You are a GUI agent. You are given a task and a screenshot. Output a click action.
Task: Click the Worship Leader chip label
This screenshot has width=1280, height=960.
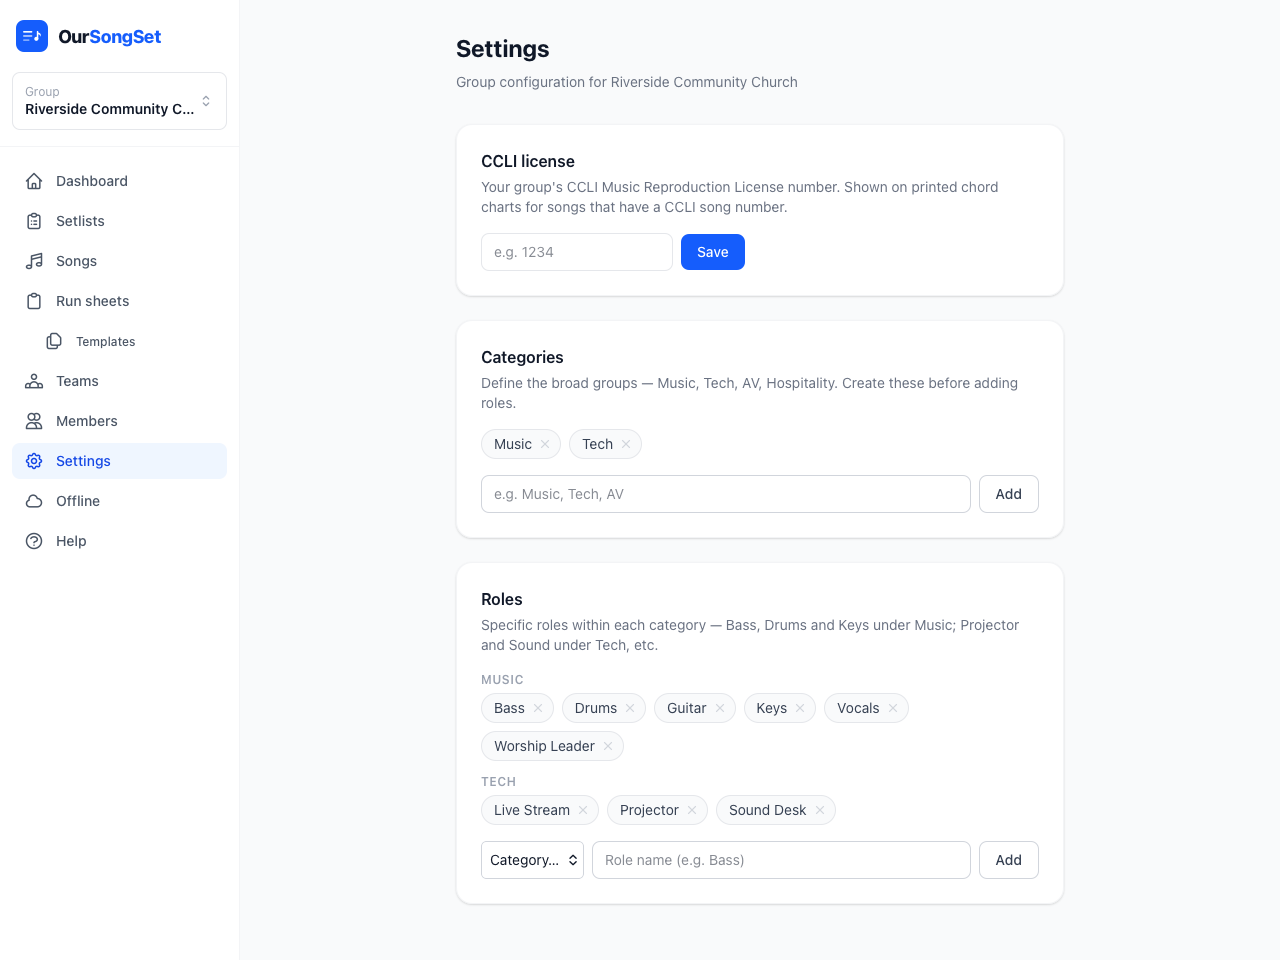coord(544,746)
